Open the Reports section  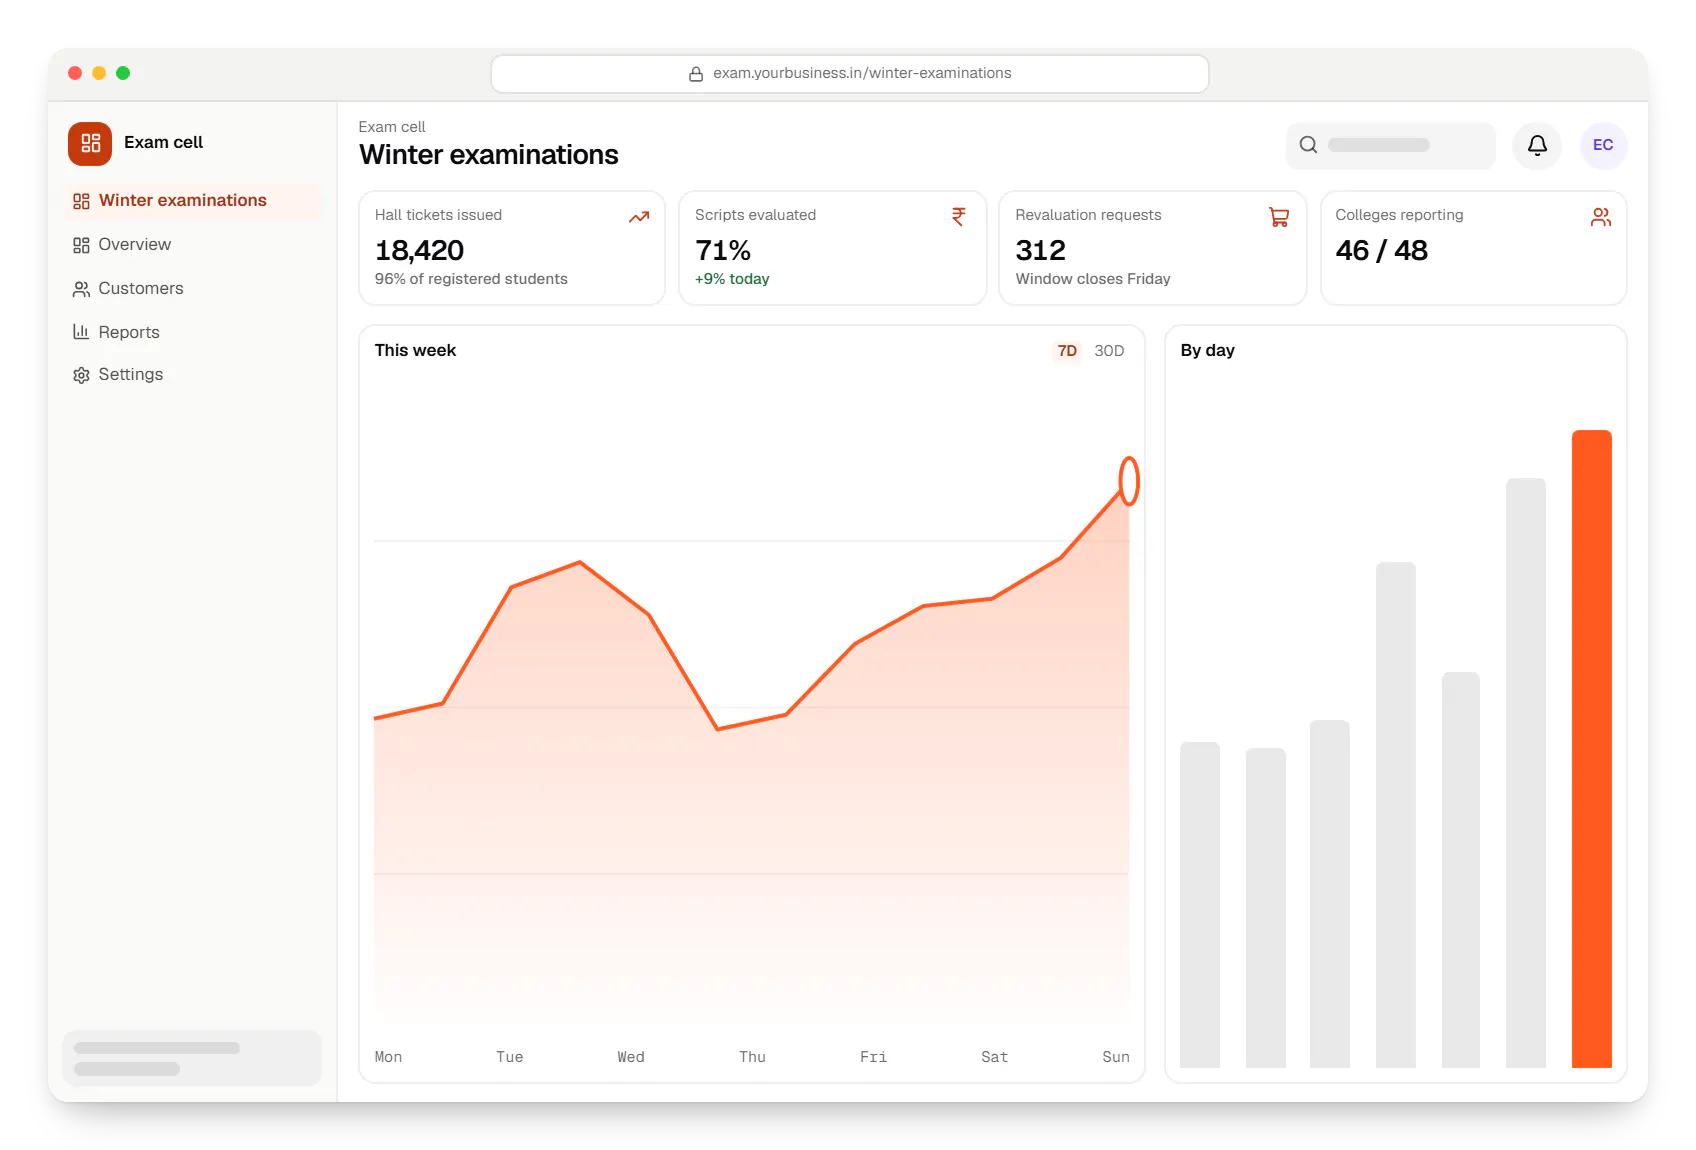pyautogui.click(x=192, y=332)
